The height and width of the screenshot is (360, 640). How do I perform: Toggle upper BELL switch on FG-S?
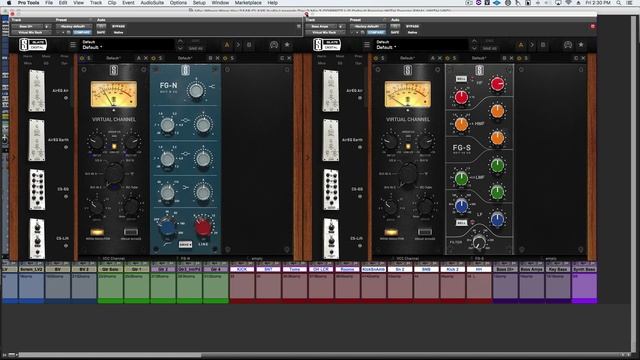[x=461, y=78]
